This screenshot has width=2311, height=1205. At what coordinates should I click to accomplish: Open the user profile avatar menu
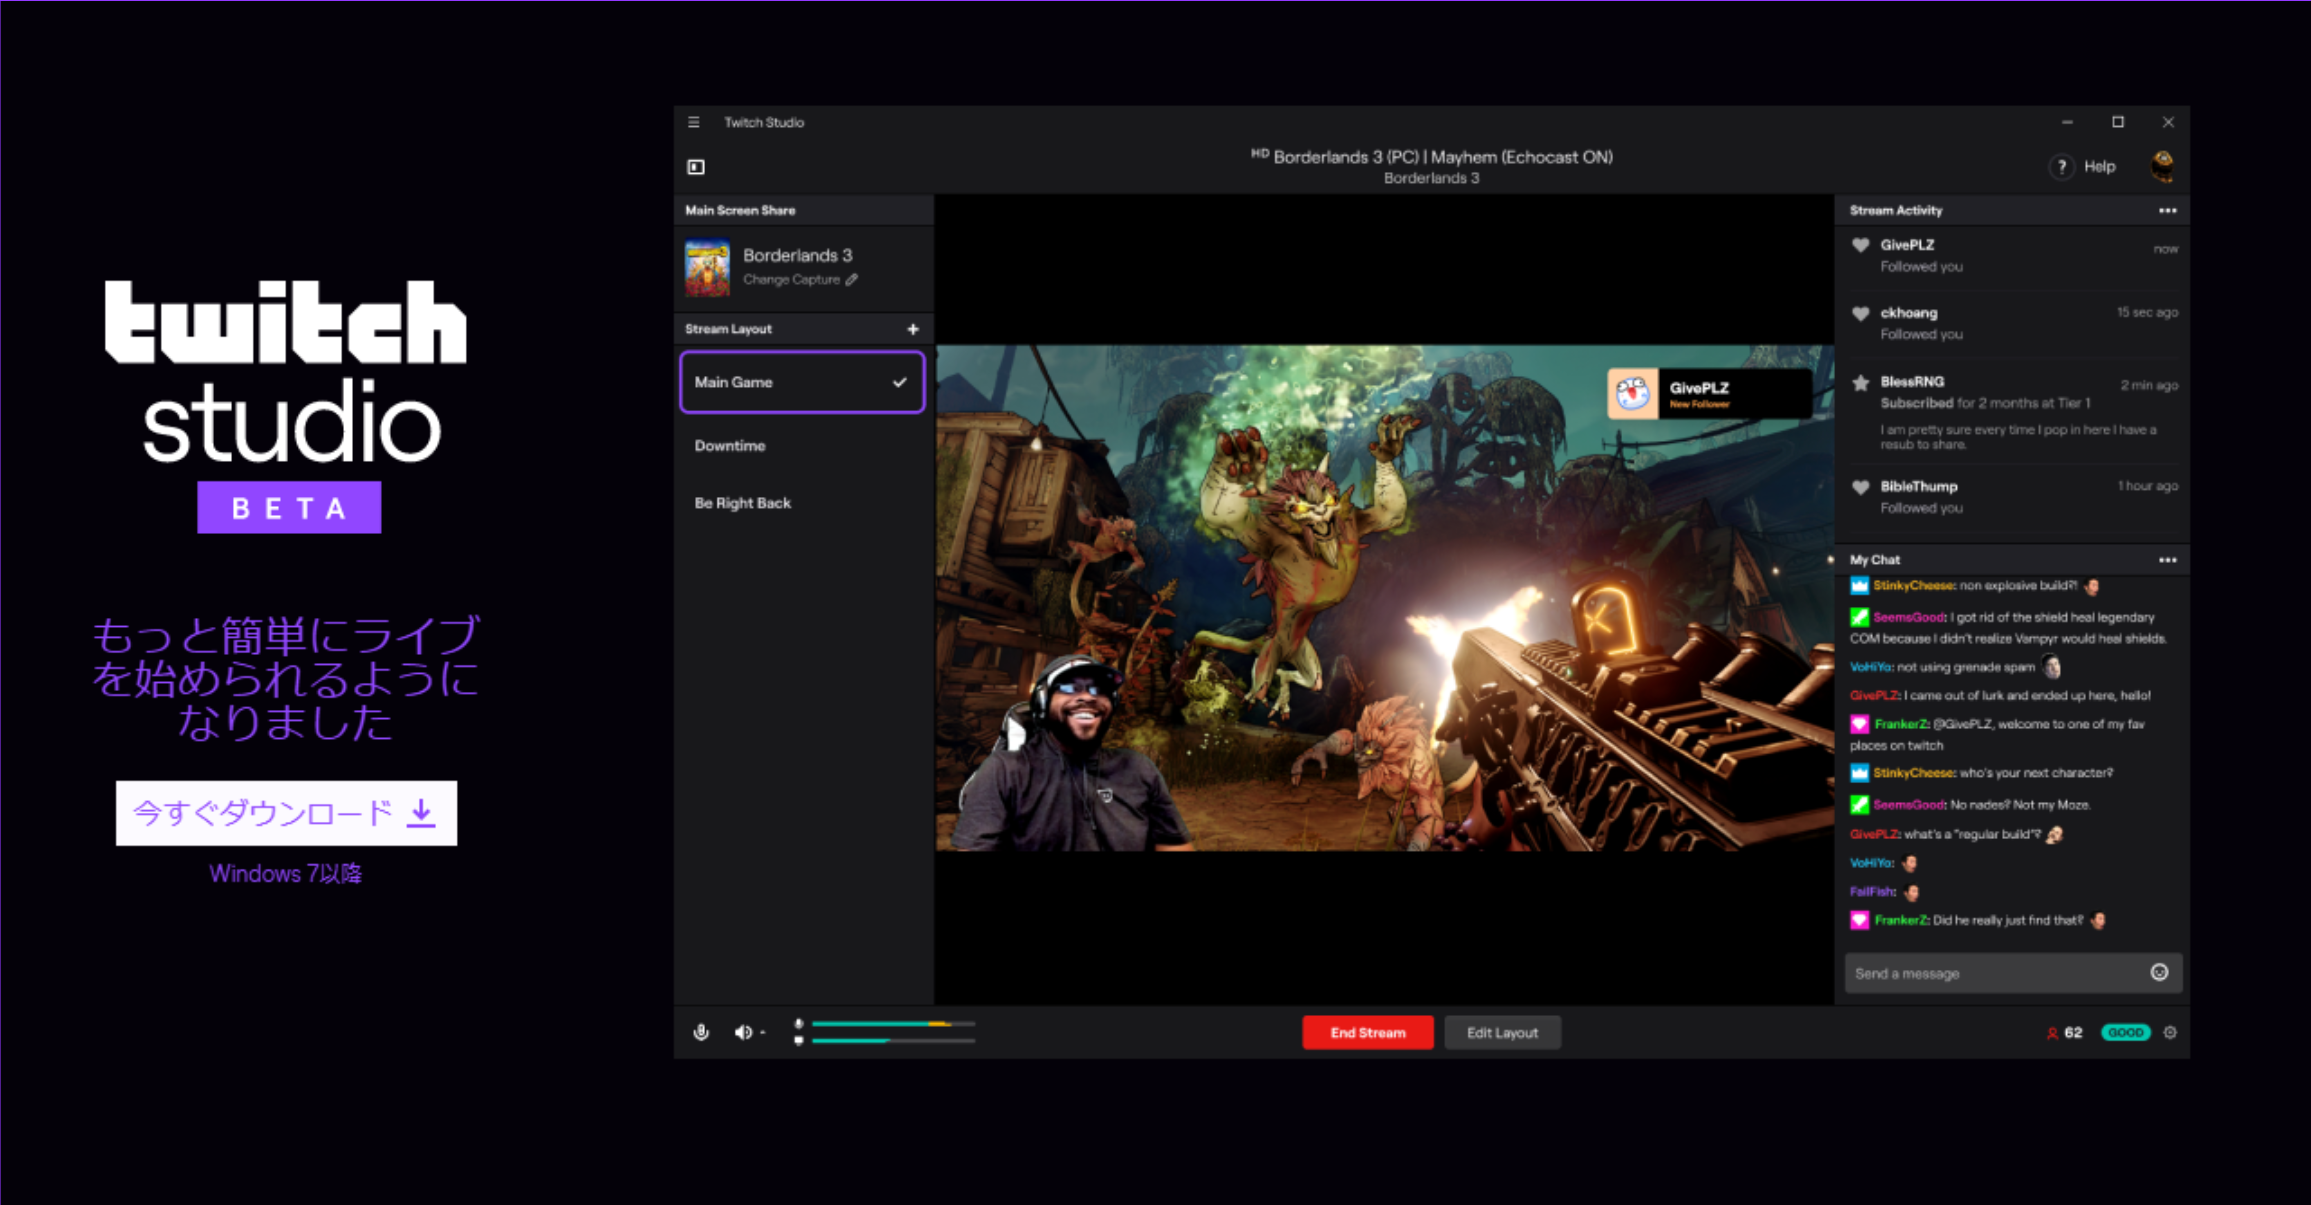click(x=2162, y=166)
